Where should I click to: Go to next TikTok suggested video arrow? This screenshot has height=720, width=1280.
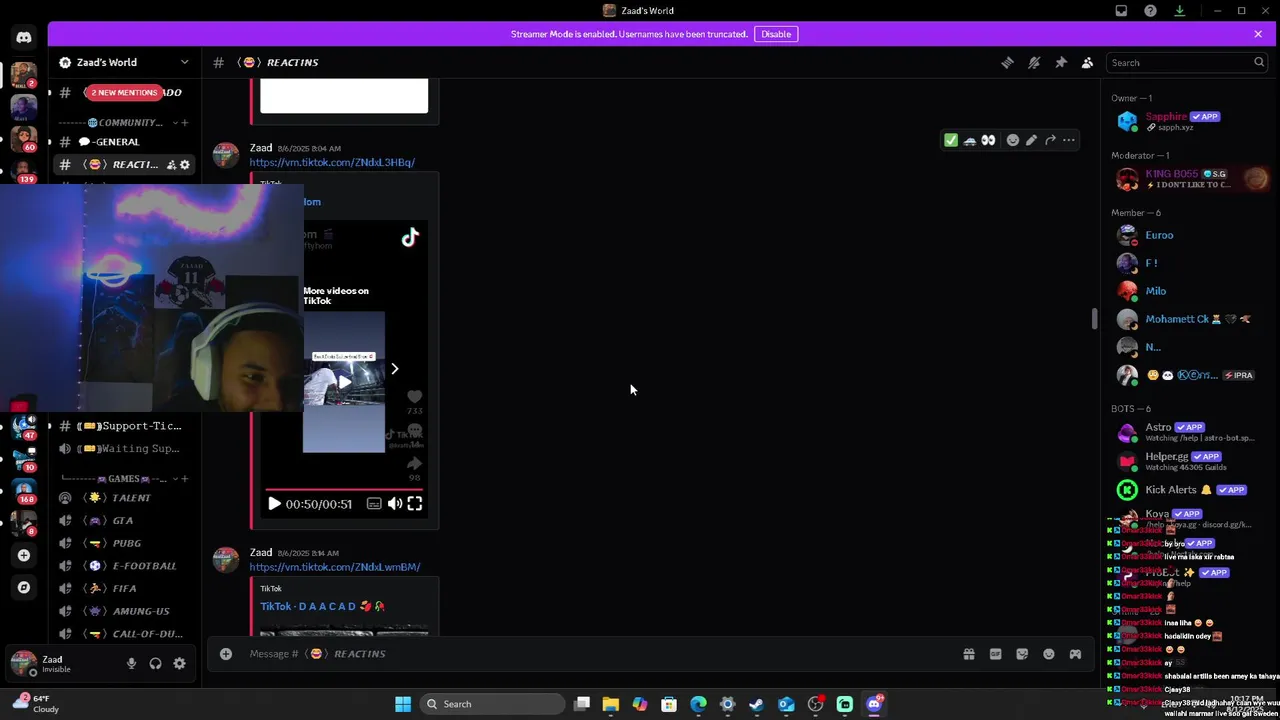394,369
